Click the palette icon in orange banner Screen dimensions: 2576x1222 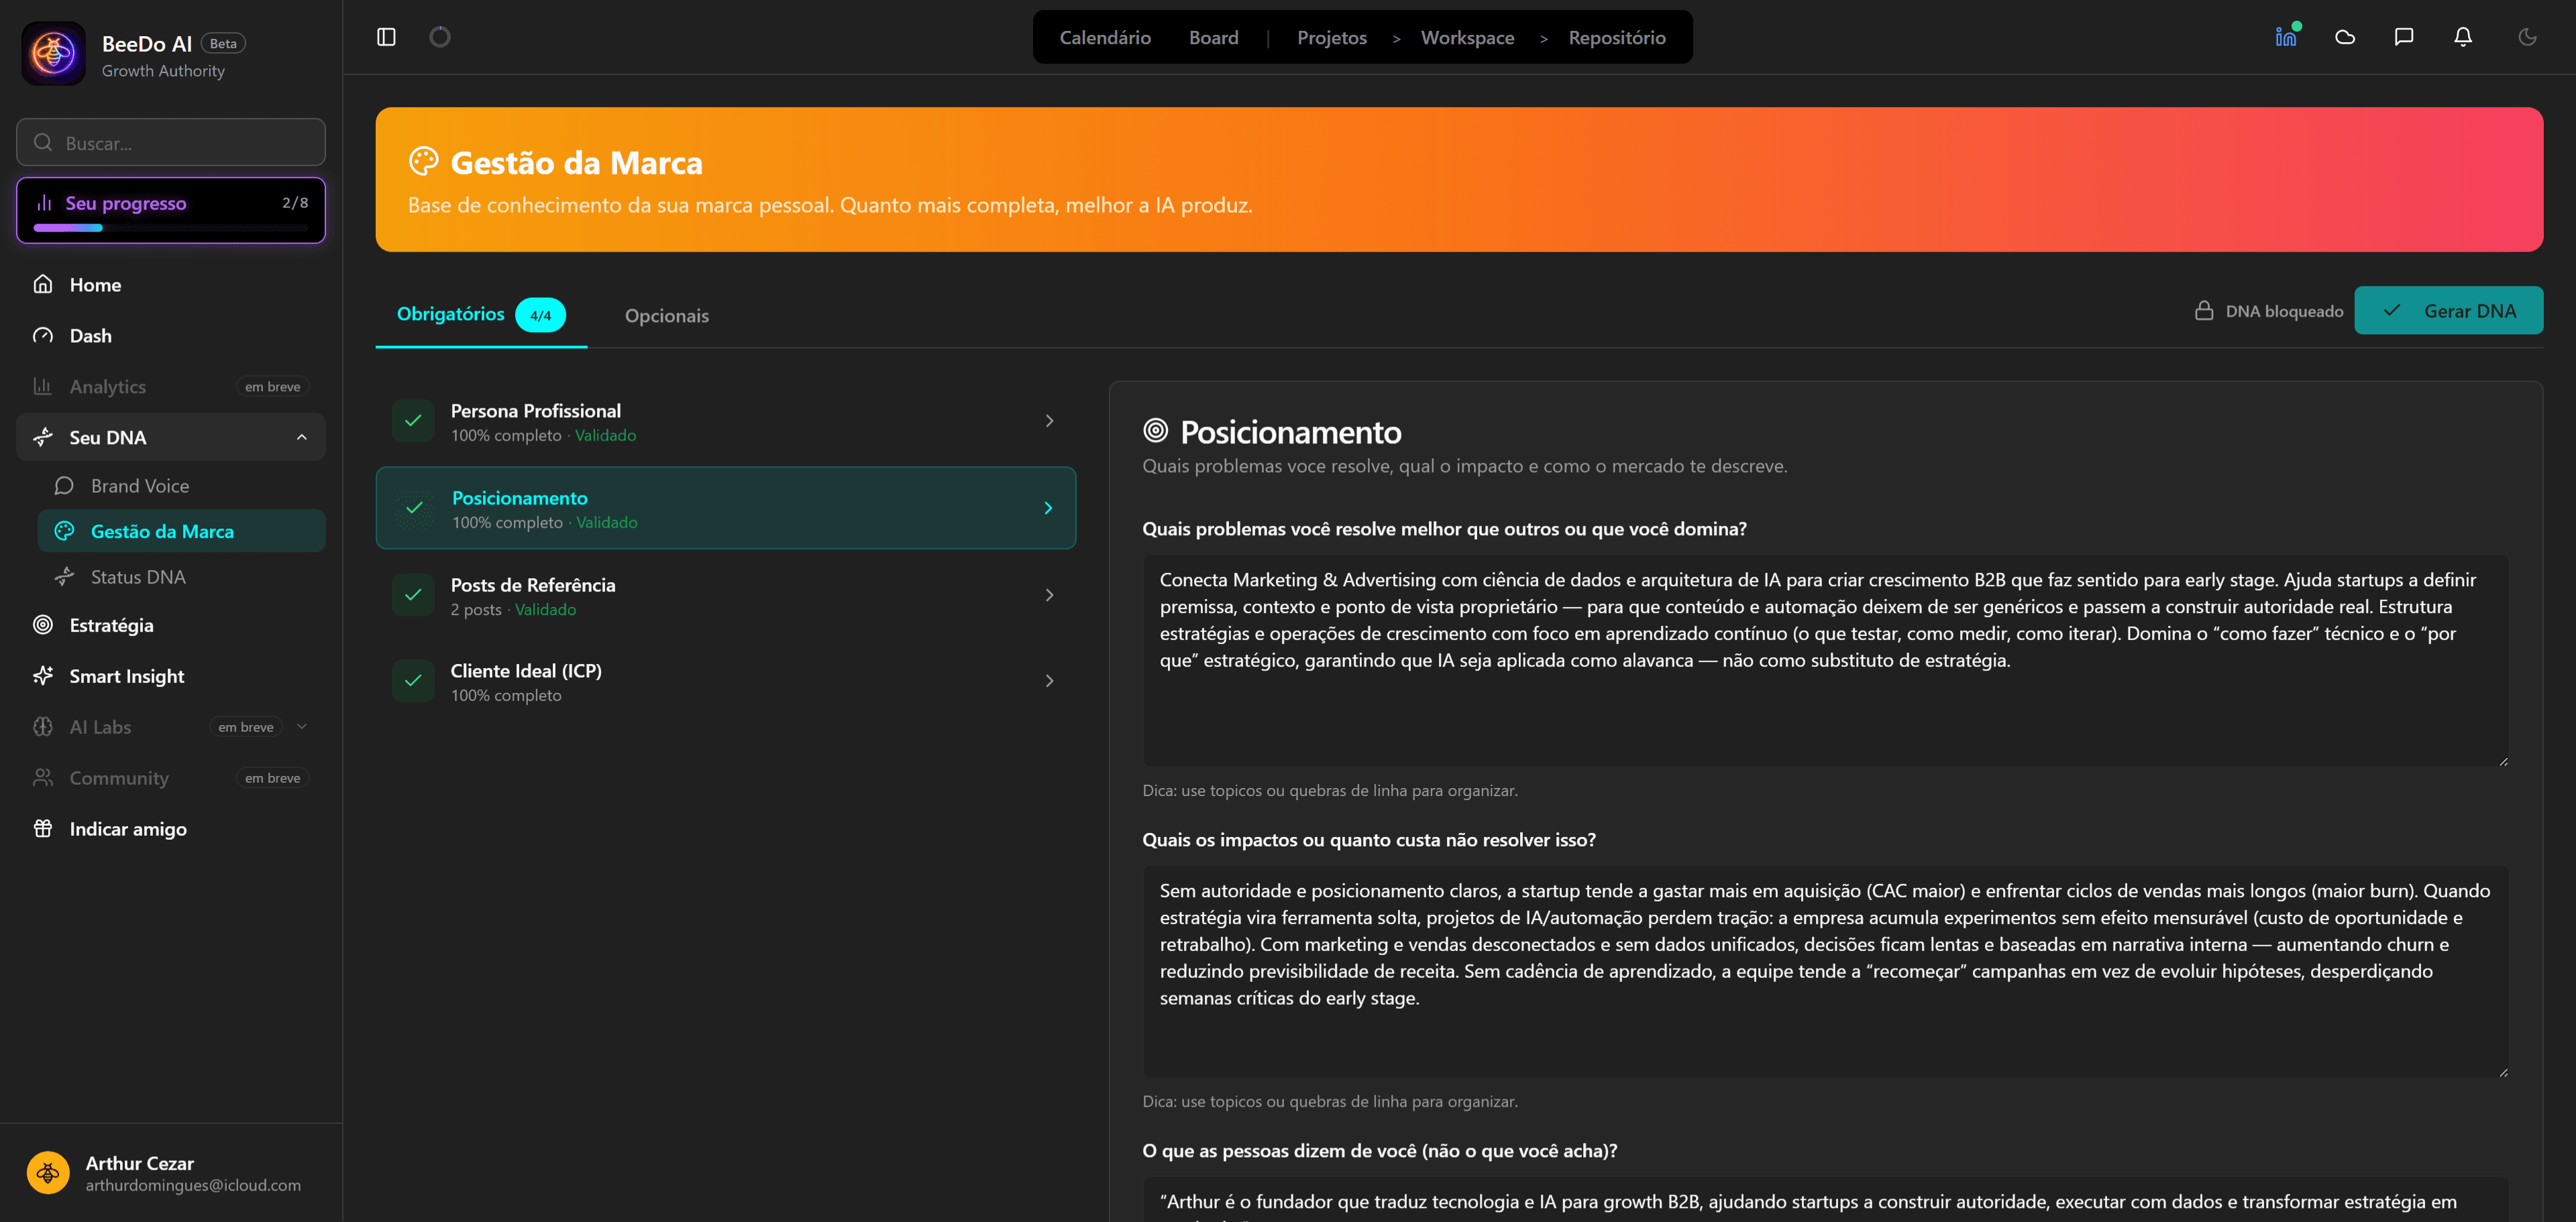424,161
